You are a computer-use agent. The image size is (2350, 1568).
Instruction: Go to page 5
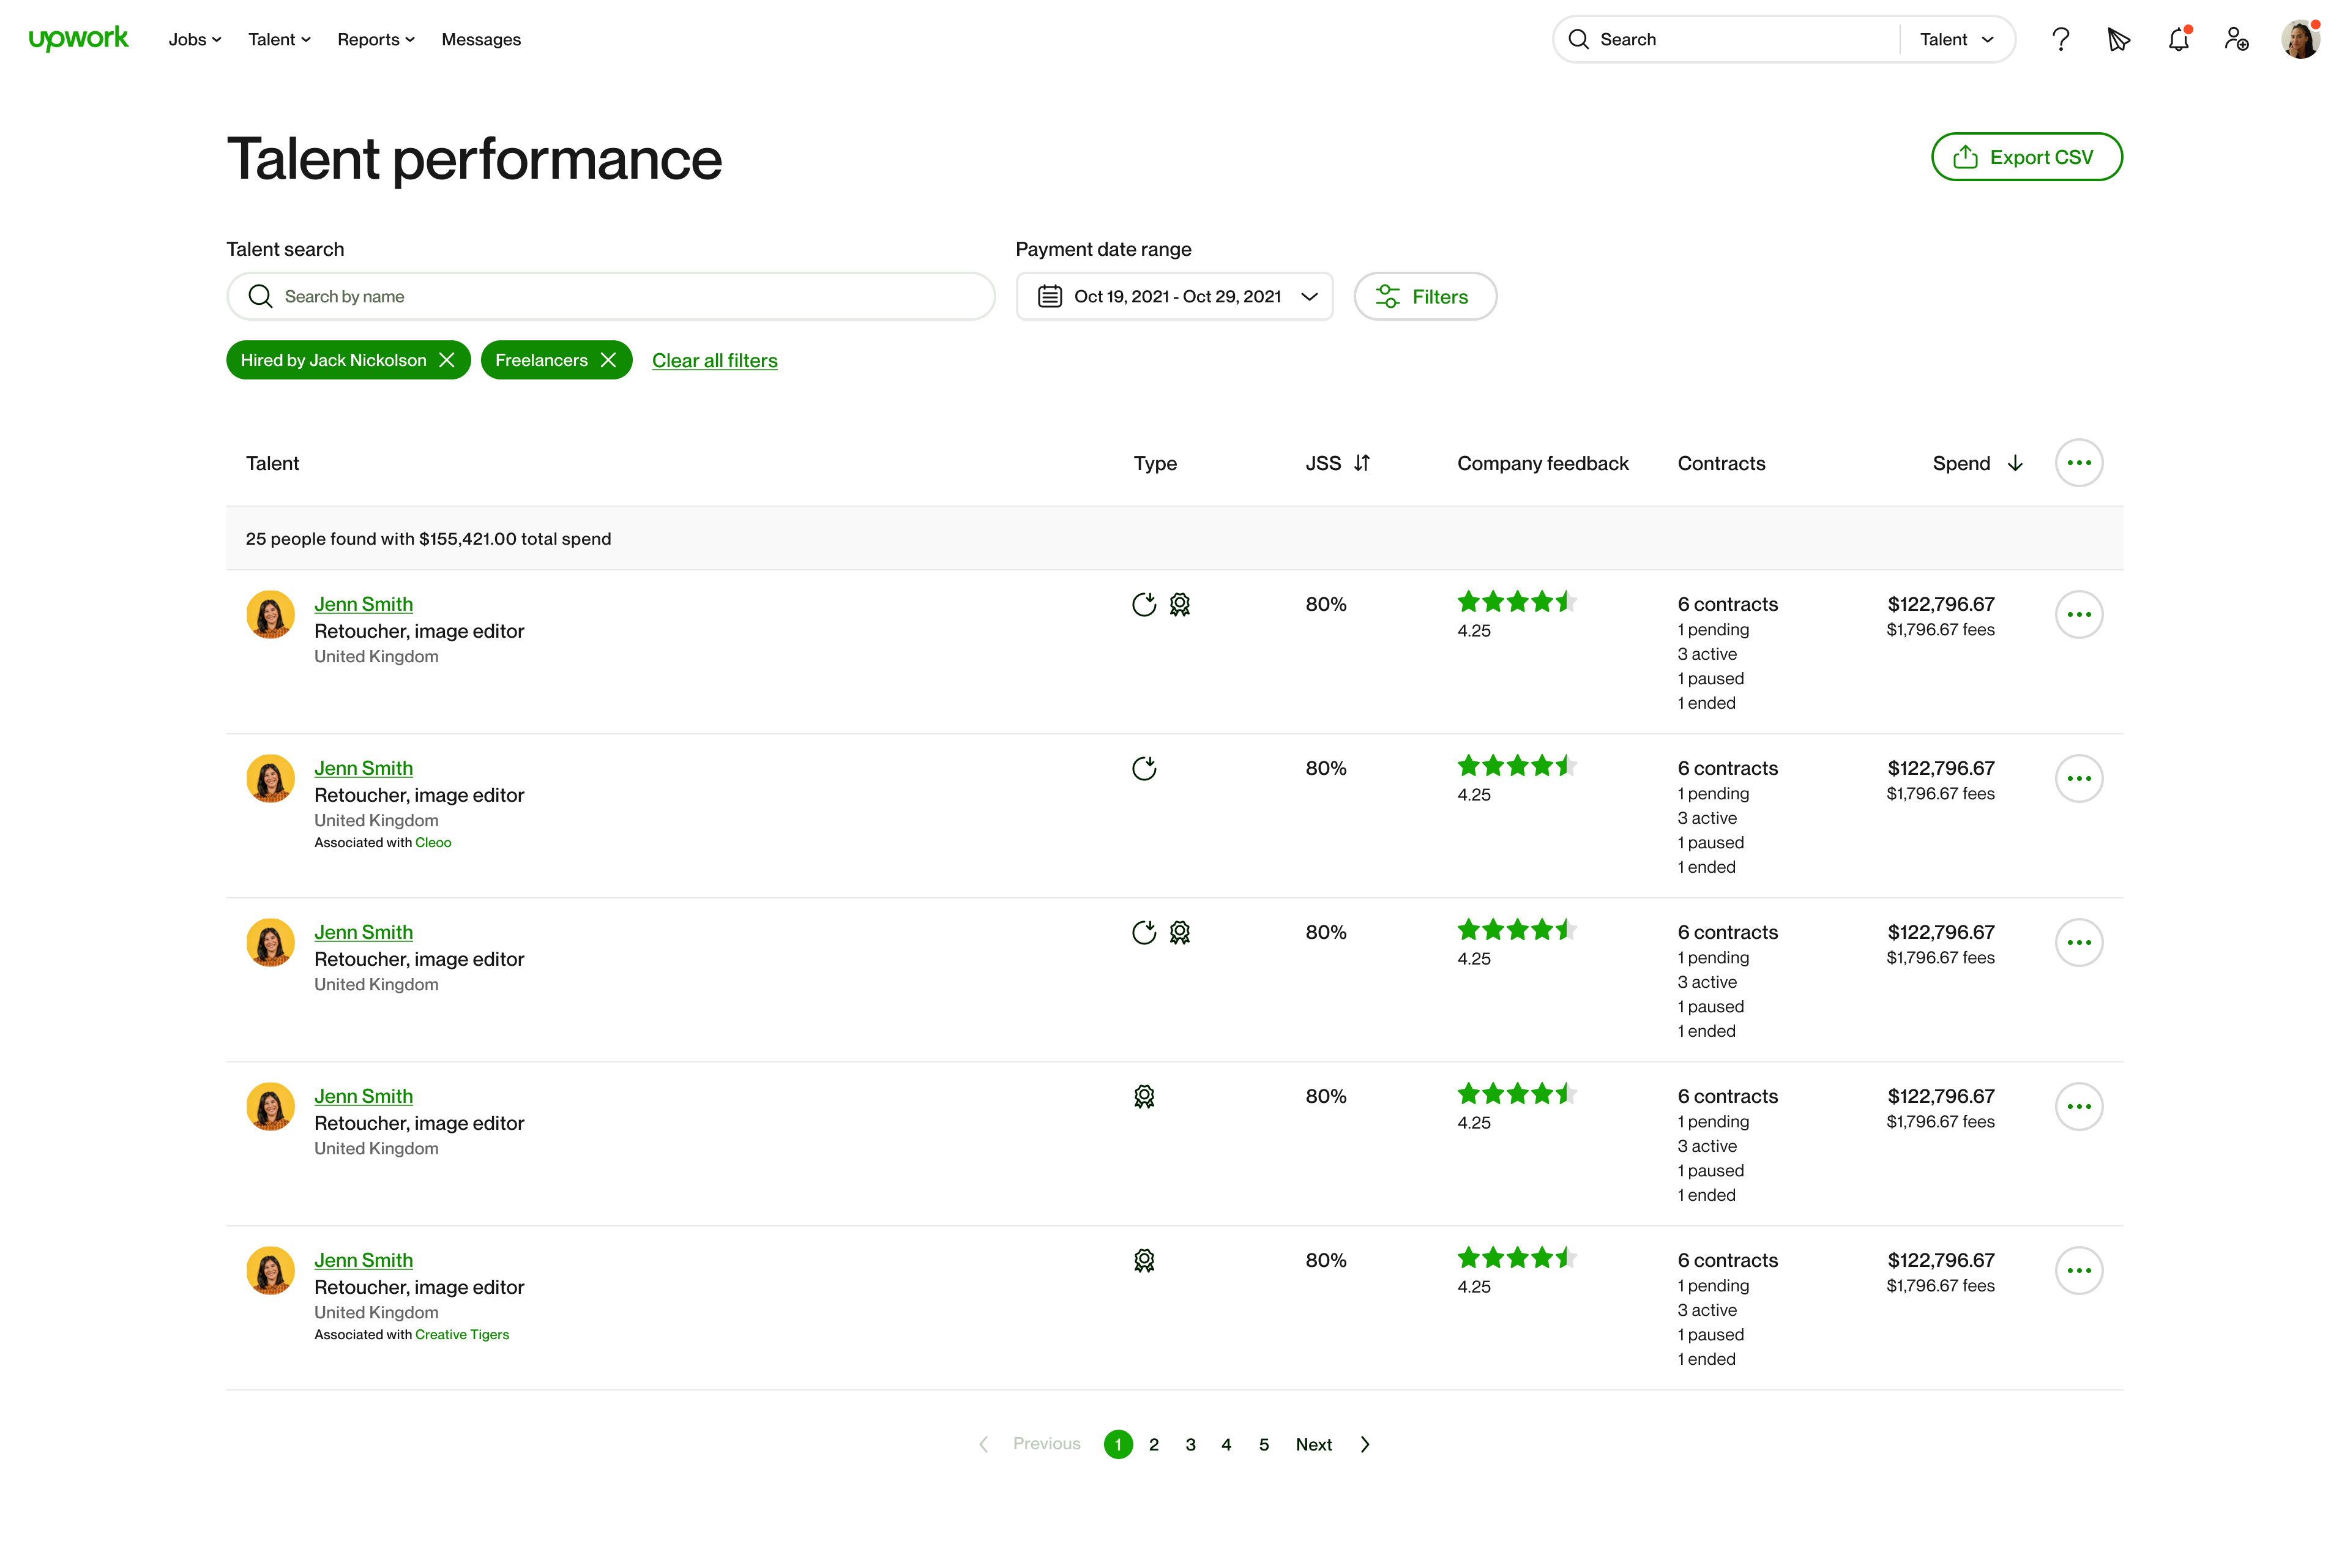click(1263, 1444)
